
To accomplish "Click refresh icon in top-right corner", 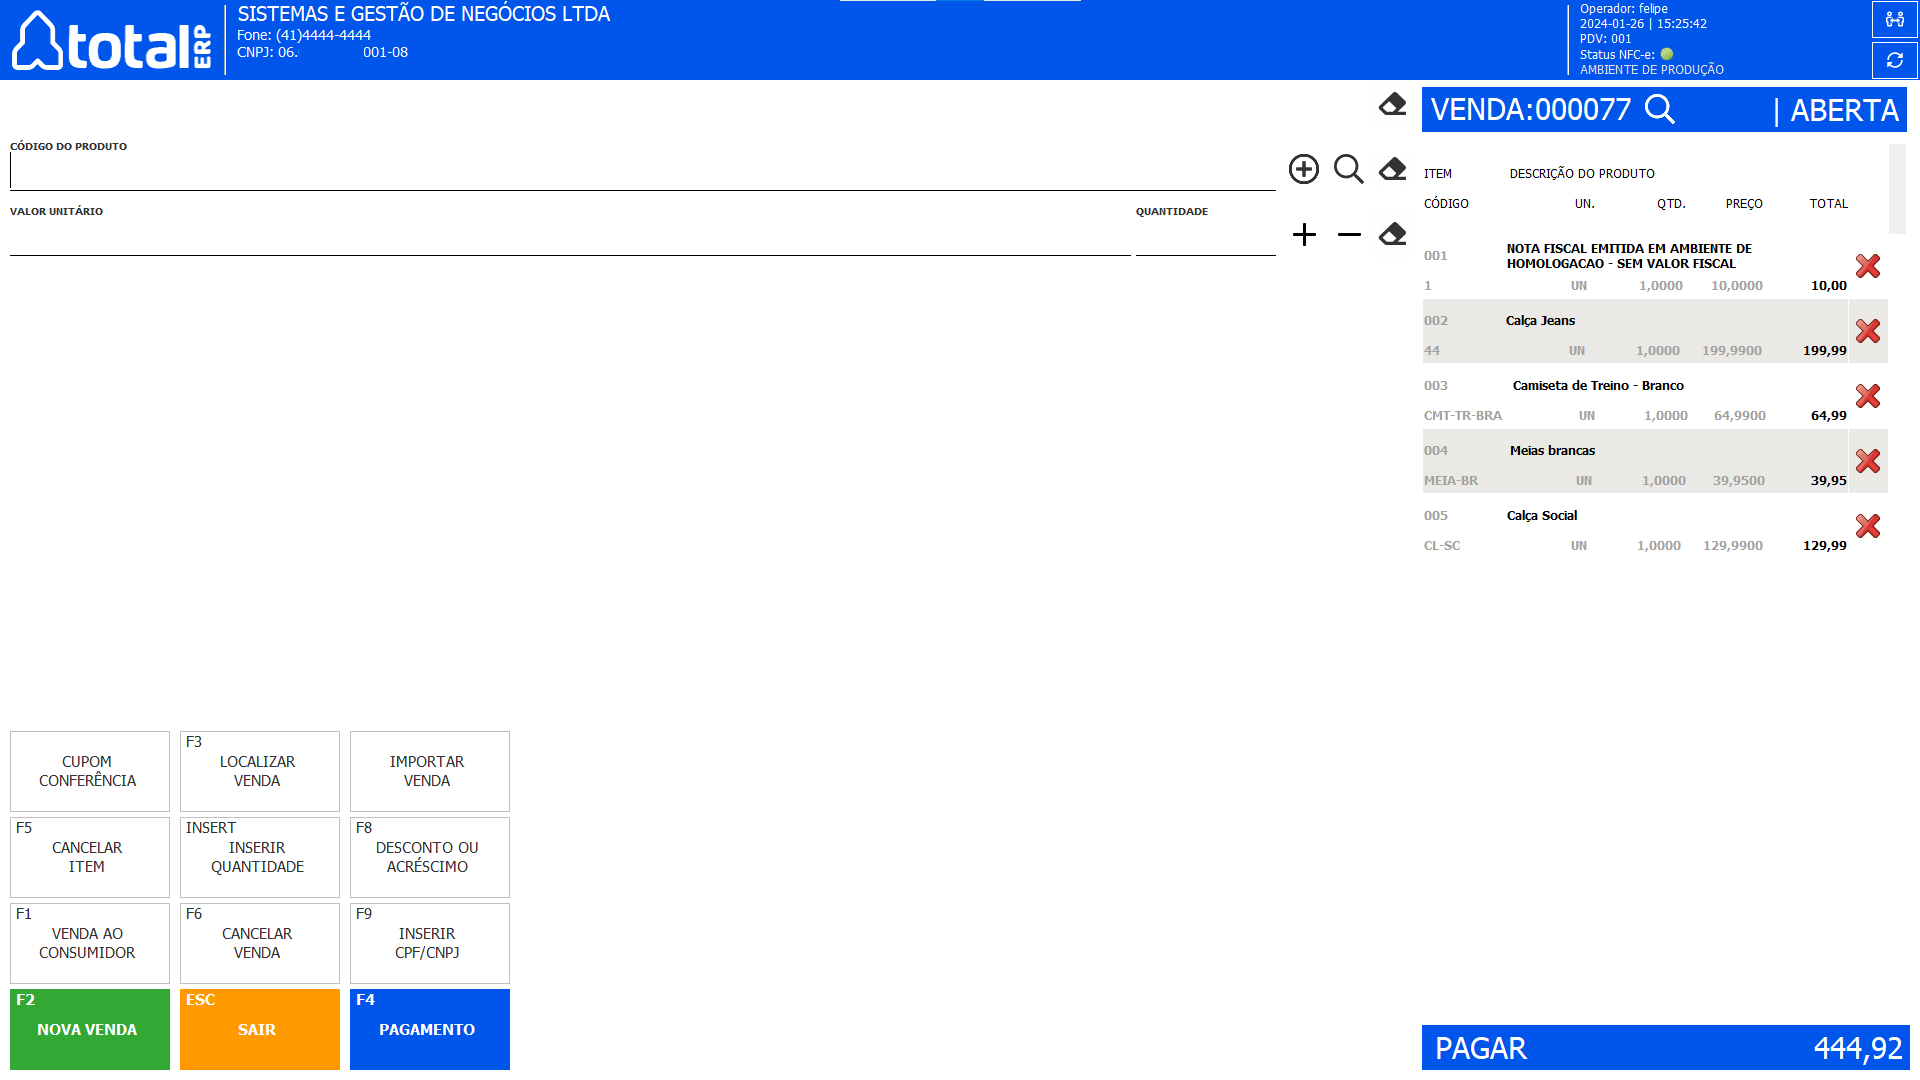I will (x=1894, y=60).
